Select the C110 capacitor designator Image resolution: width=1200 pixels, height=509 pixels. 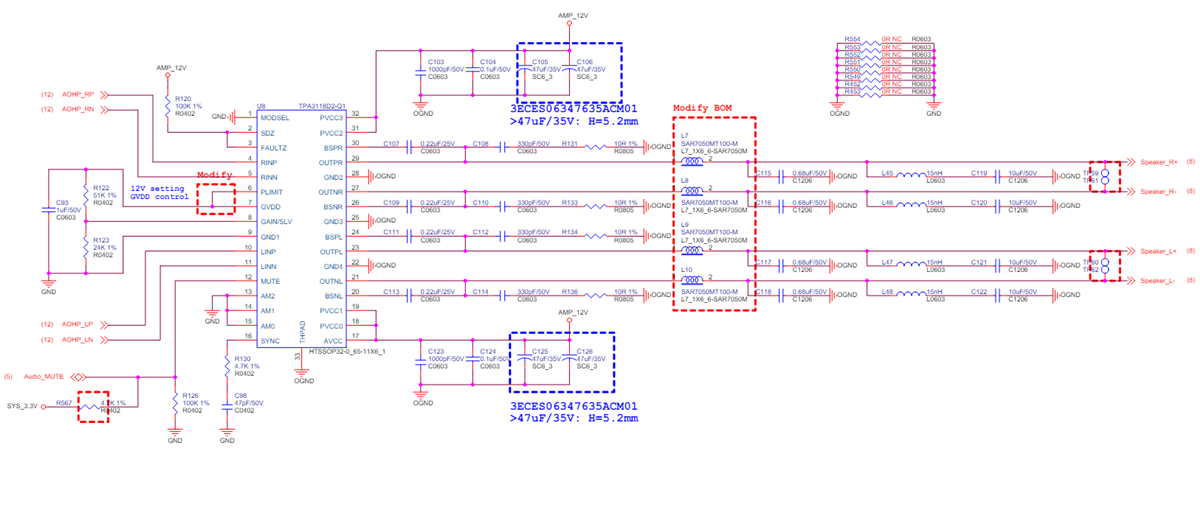(x=481, y=202)
